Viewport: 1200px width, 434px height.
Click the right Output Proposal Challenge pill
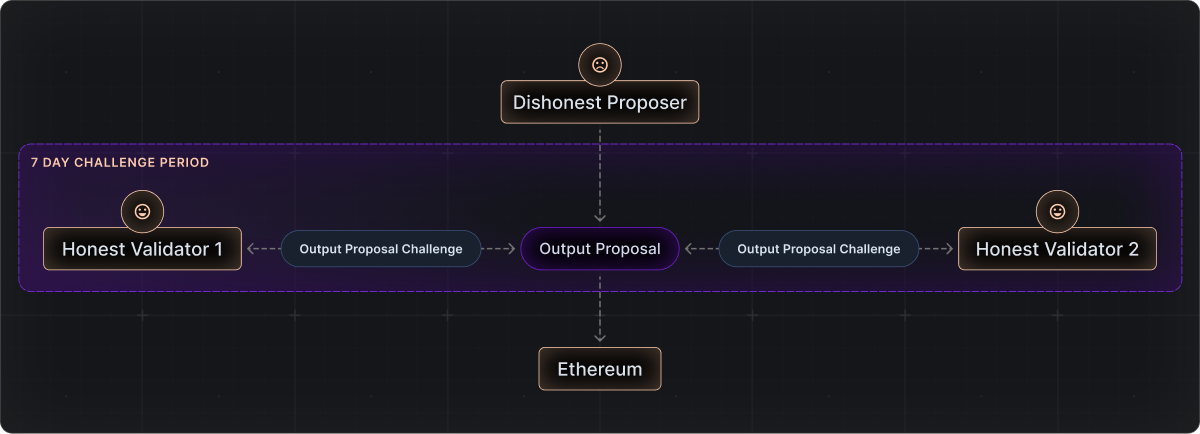(818, 249)
